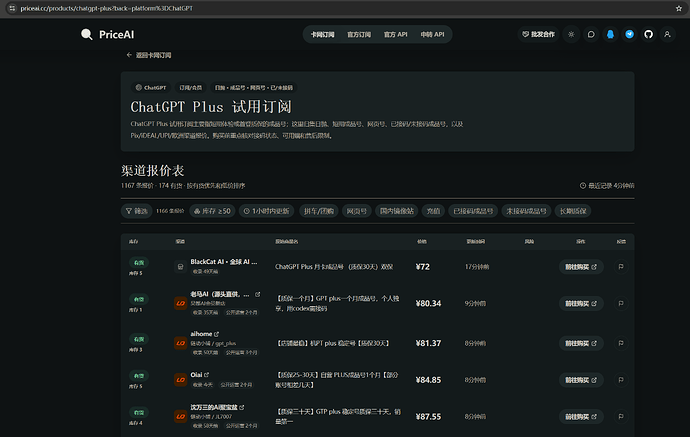Viewport: 690px width, 437px height.
Task: Toggle the 国内镜像站 filter chip
Action: point(397,211)
